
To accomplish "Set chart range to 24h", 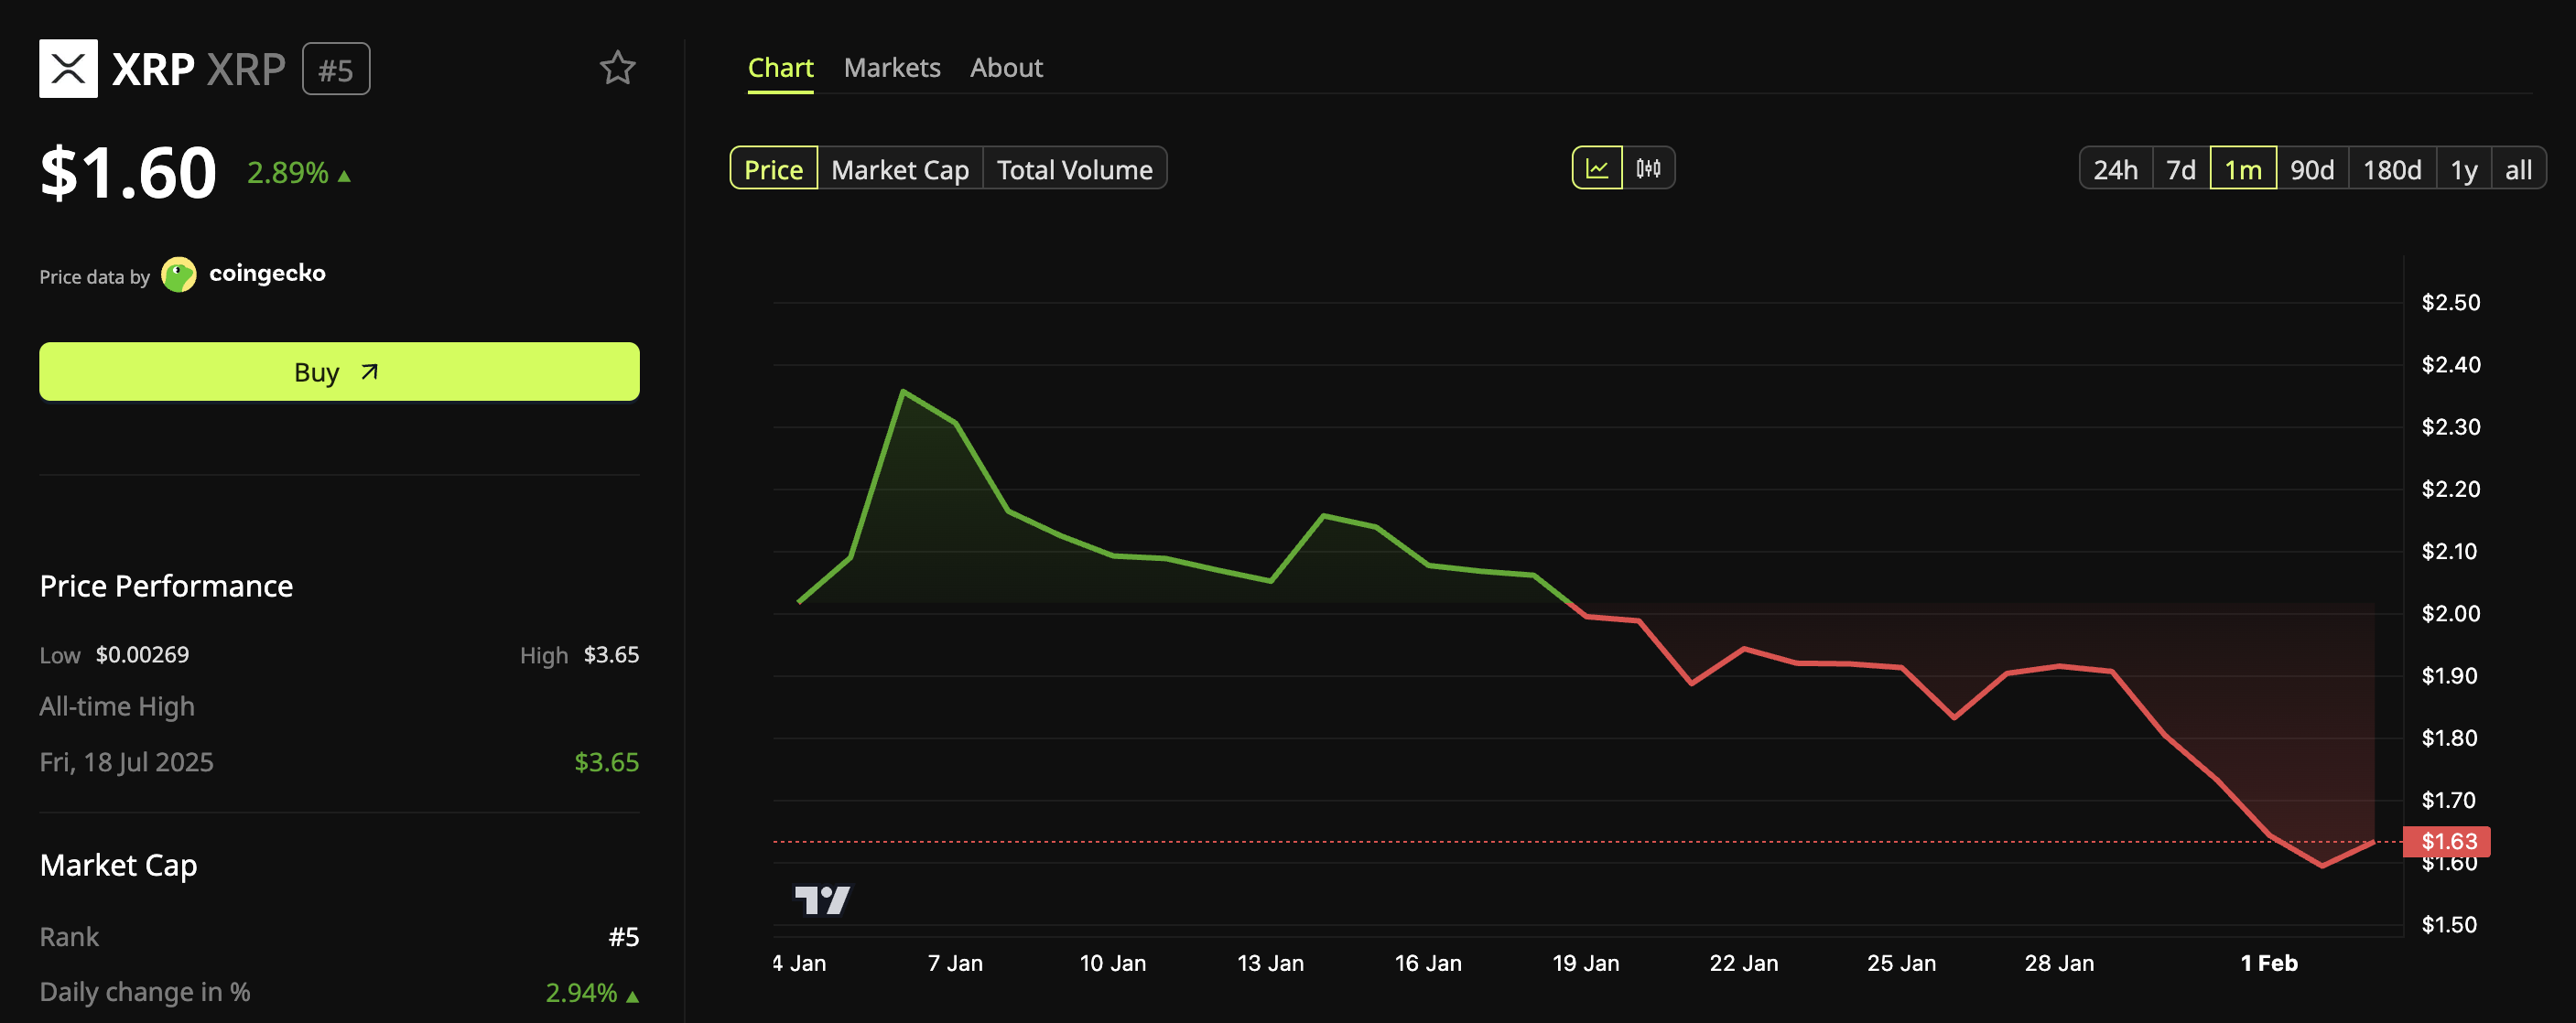I will tap(2115, 169).
